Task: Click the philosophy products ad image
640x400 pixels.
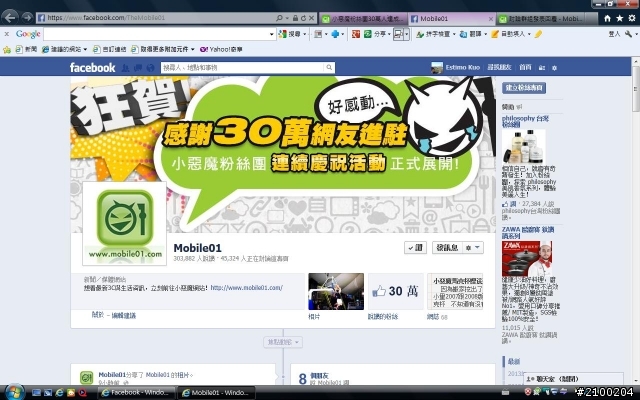Action: [524, 147]
